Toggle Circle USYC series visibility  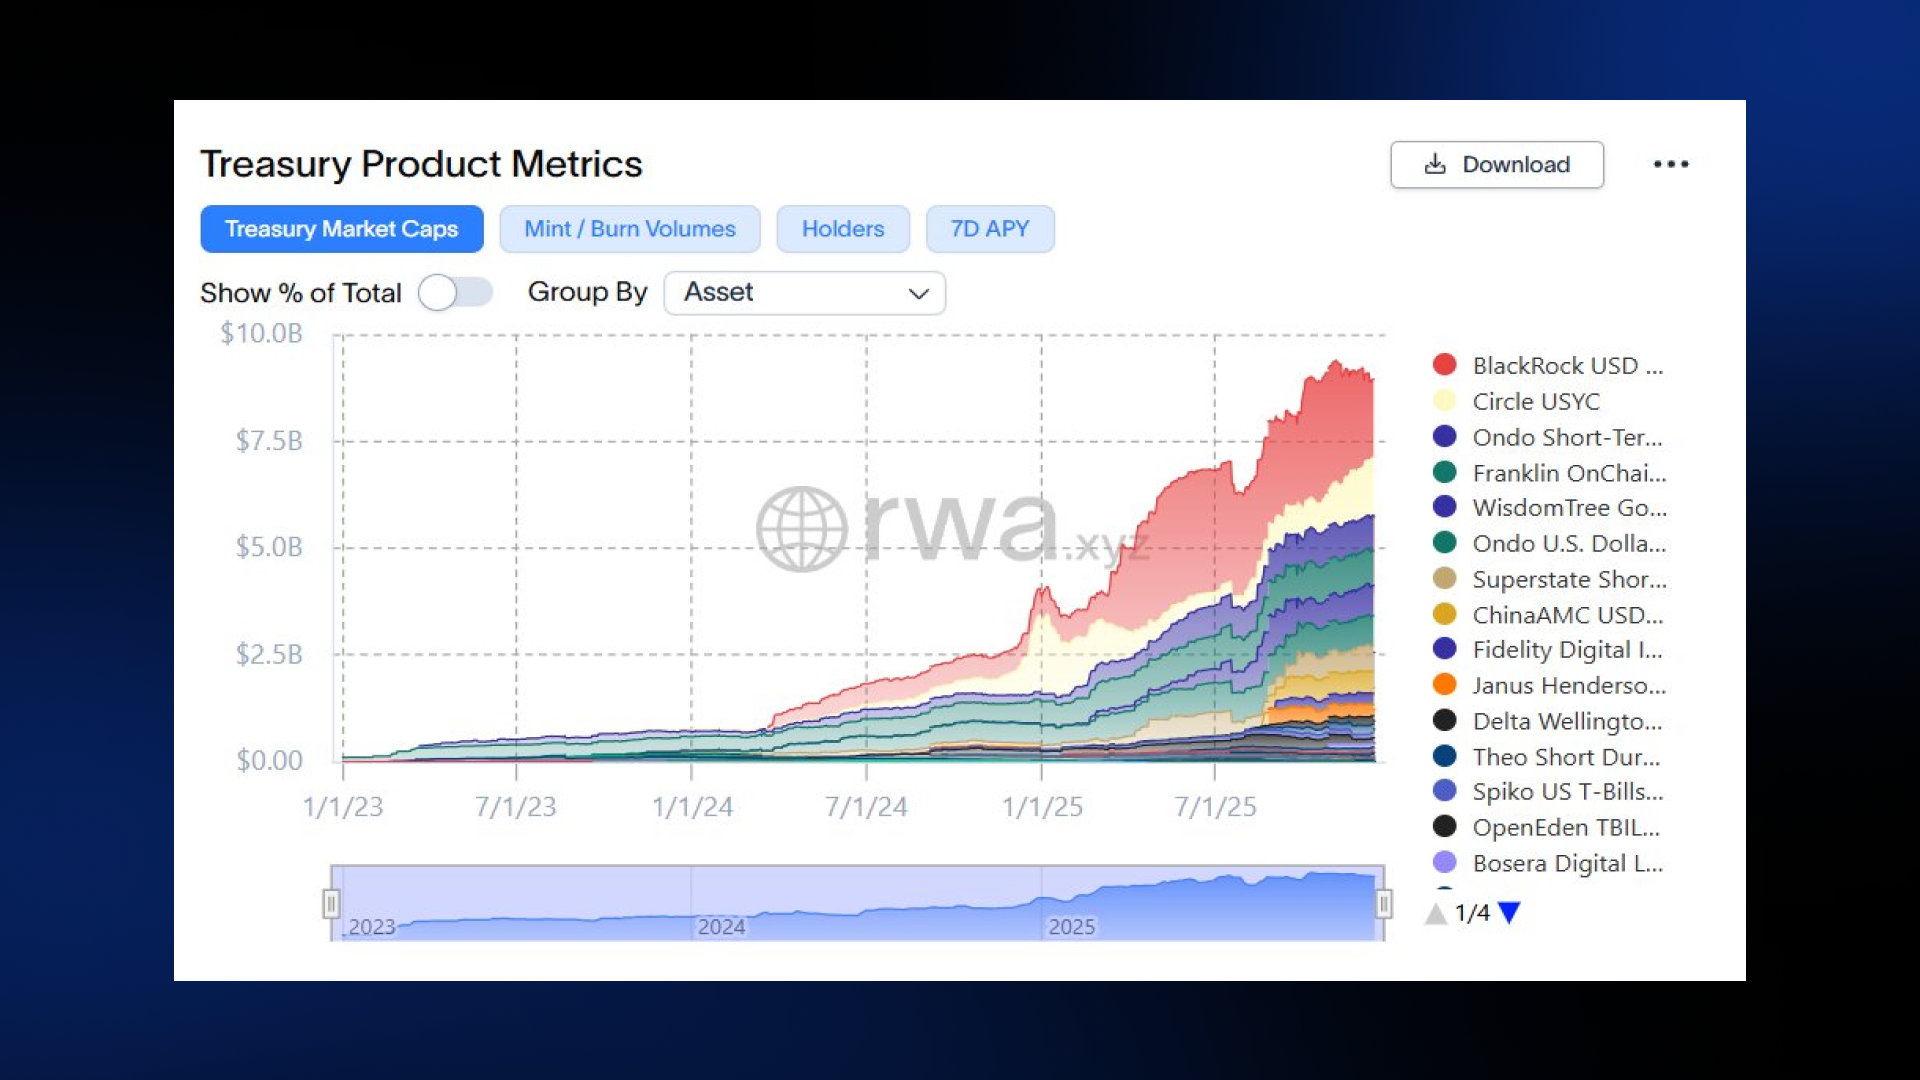coord(1535,401)
